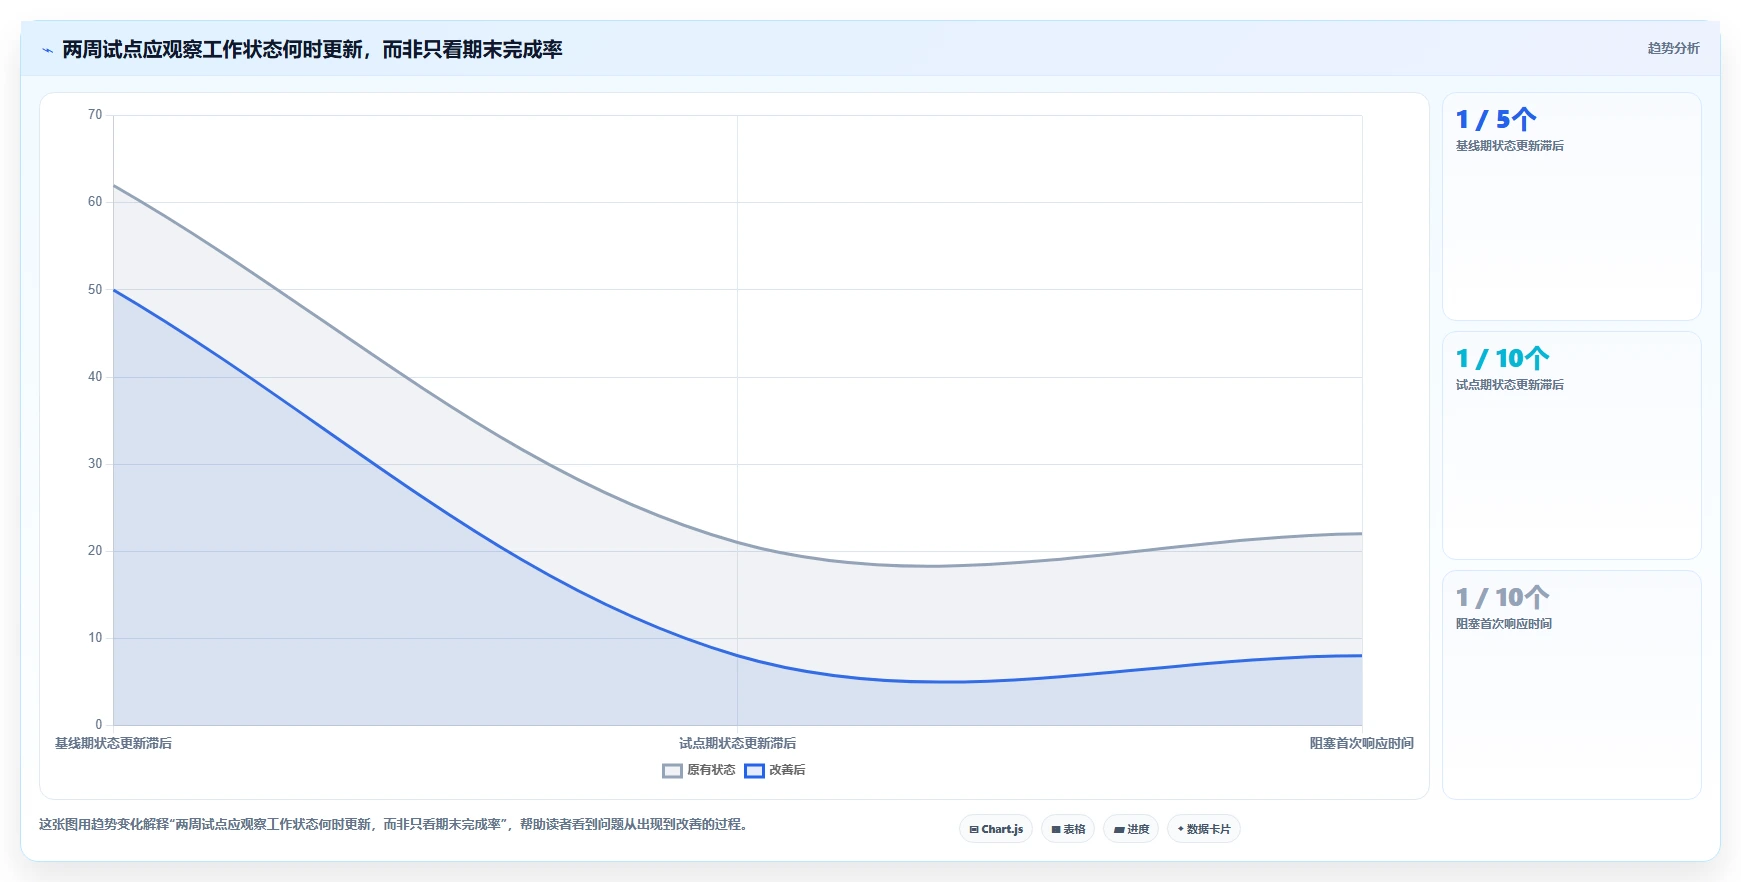1741x882 pixels.
Task: Click the gray line's end point at 22
Action: 1361,534
